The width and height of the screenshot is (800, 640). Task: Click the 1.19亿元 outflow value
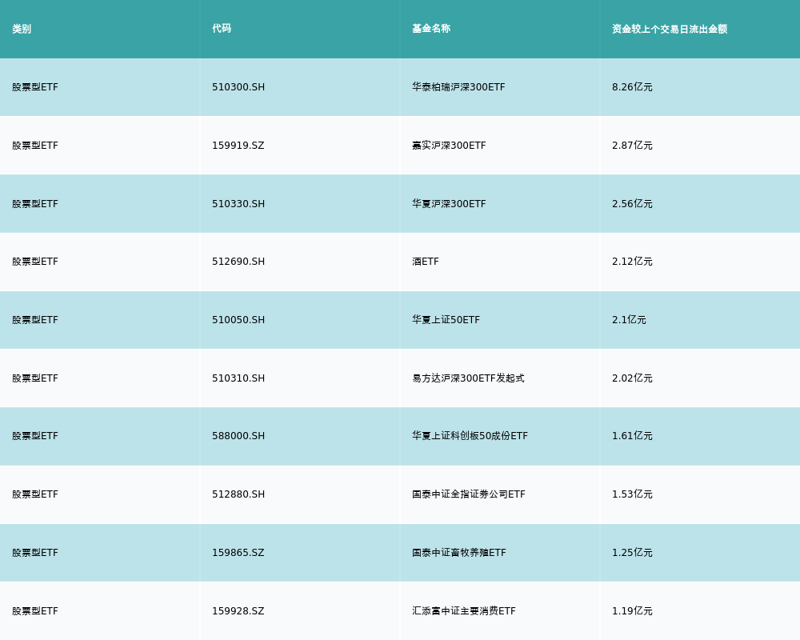(632, 611)
